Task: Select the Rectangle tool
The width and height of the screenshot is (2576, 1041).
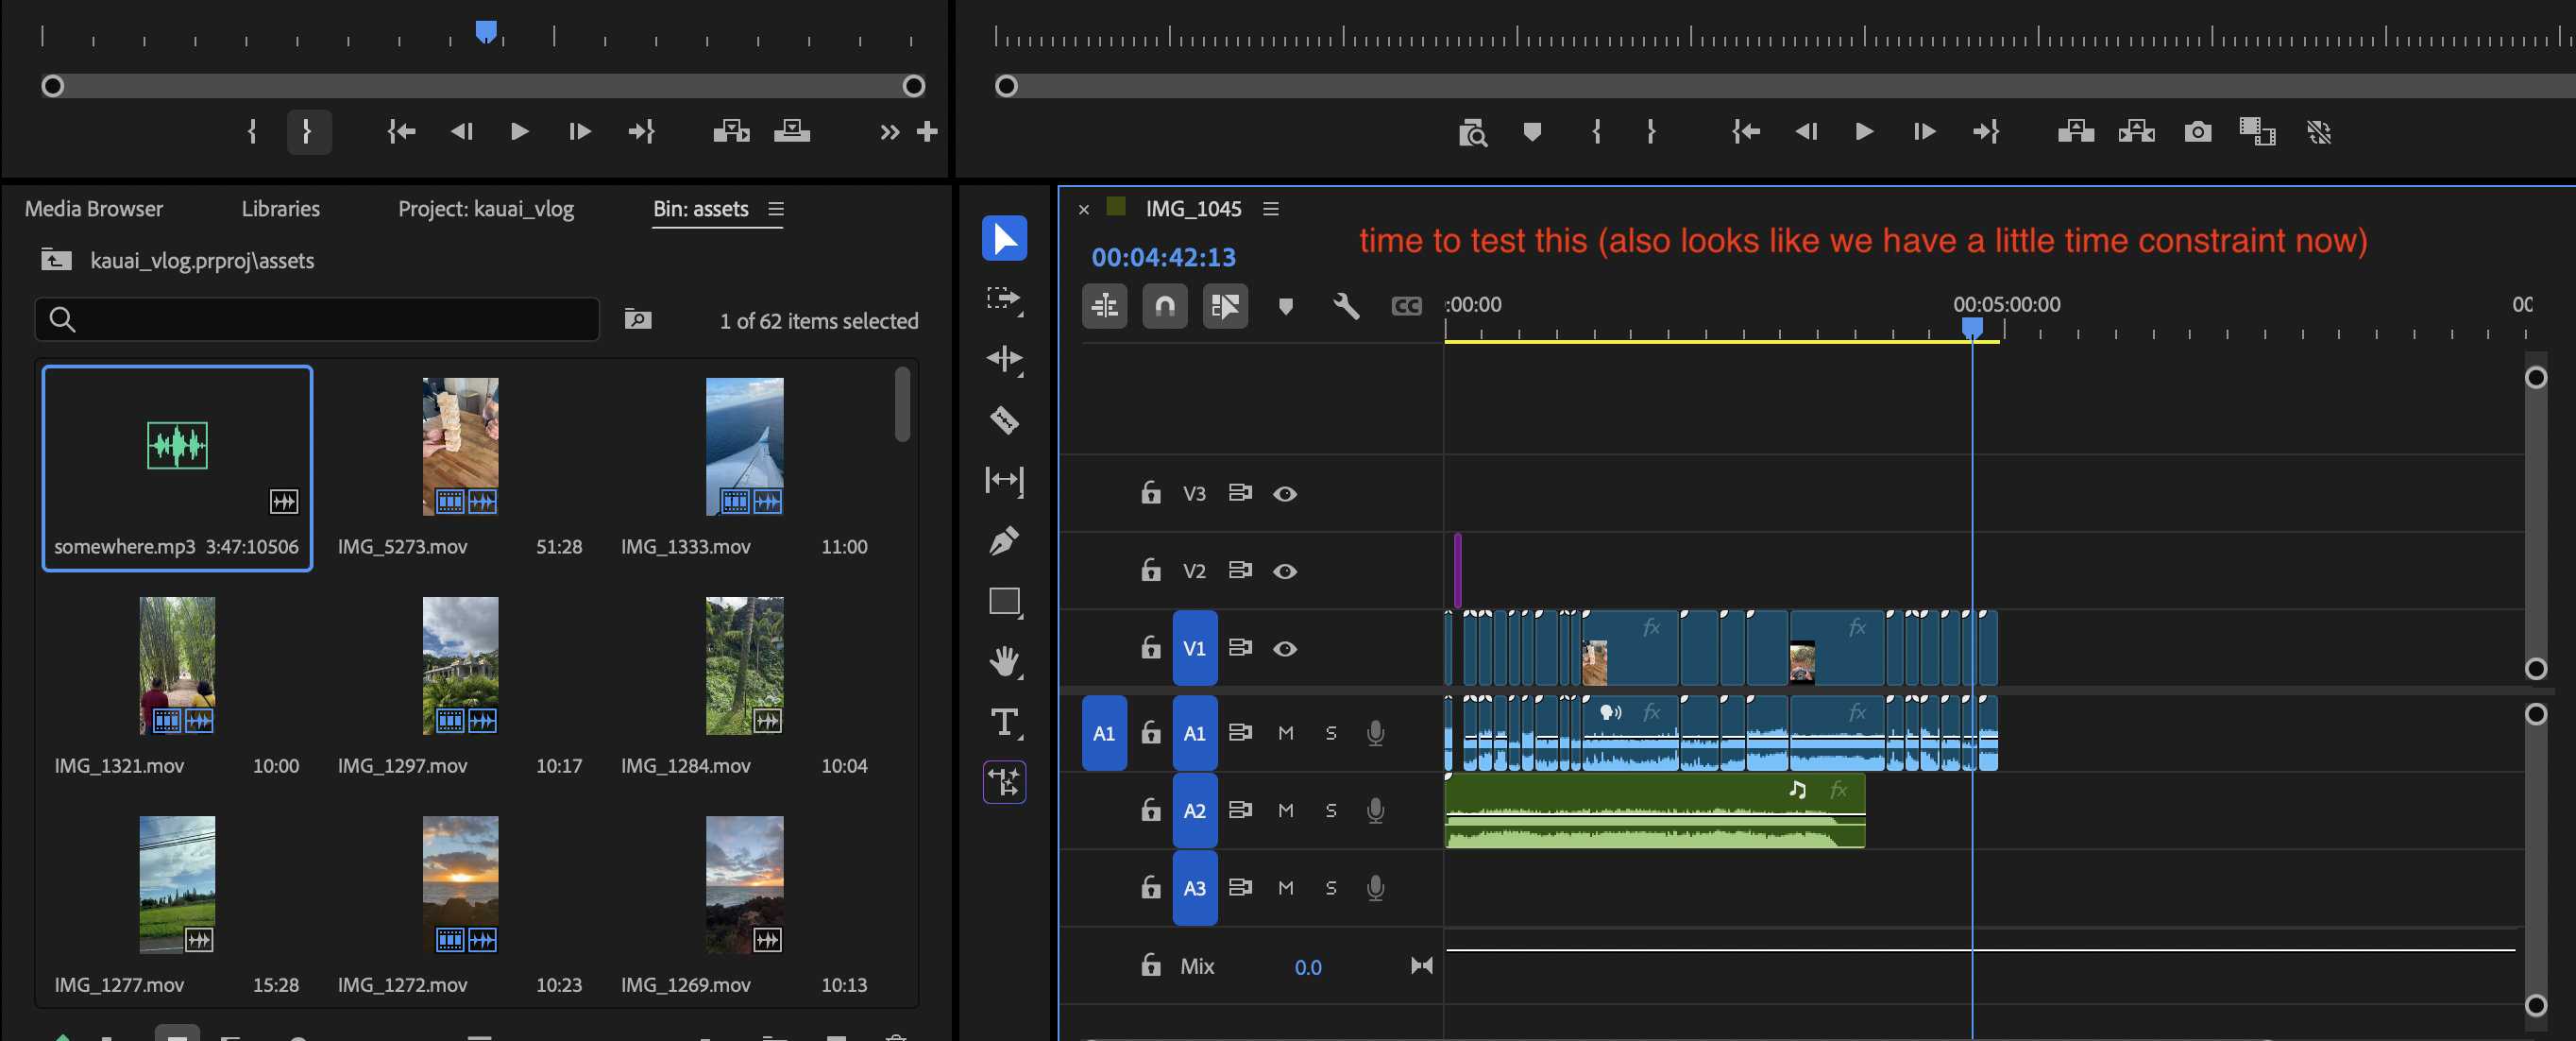Action: click(1004, 601)
